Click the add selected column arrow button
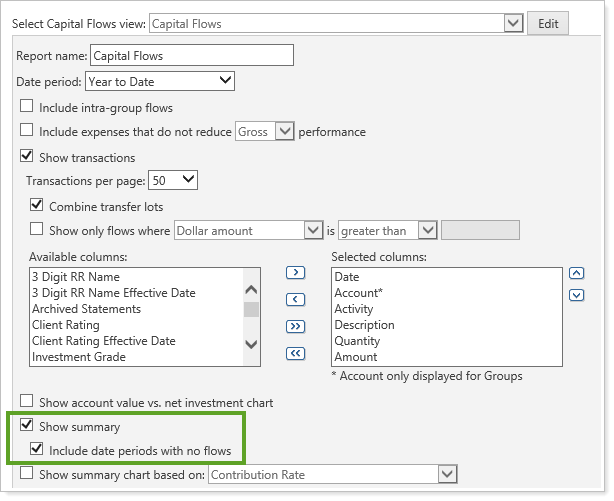 (295, 272)
